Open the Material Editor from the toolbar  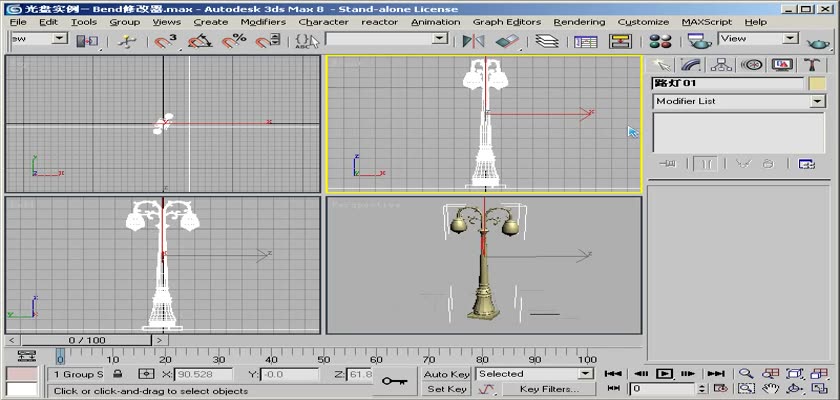[x=659, y=40]
